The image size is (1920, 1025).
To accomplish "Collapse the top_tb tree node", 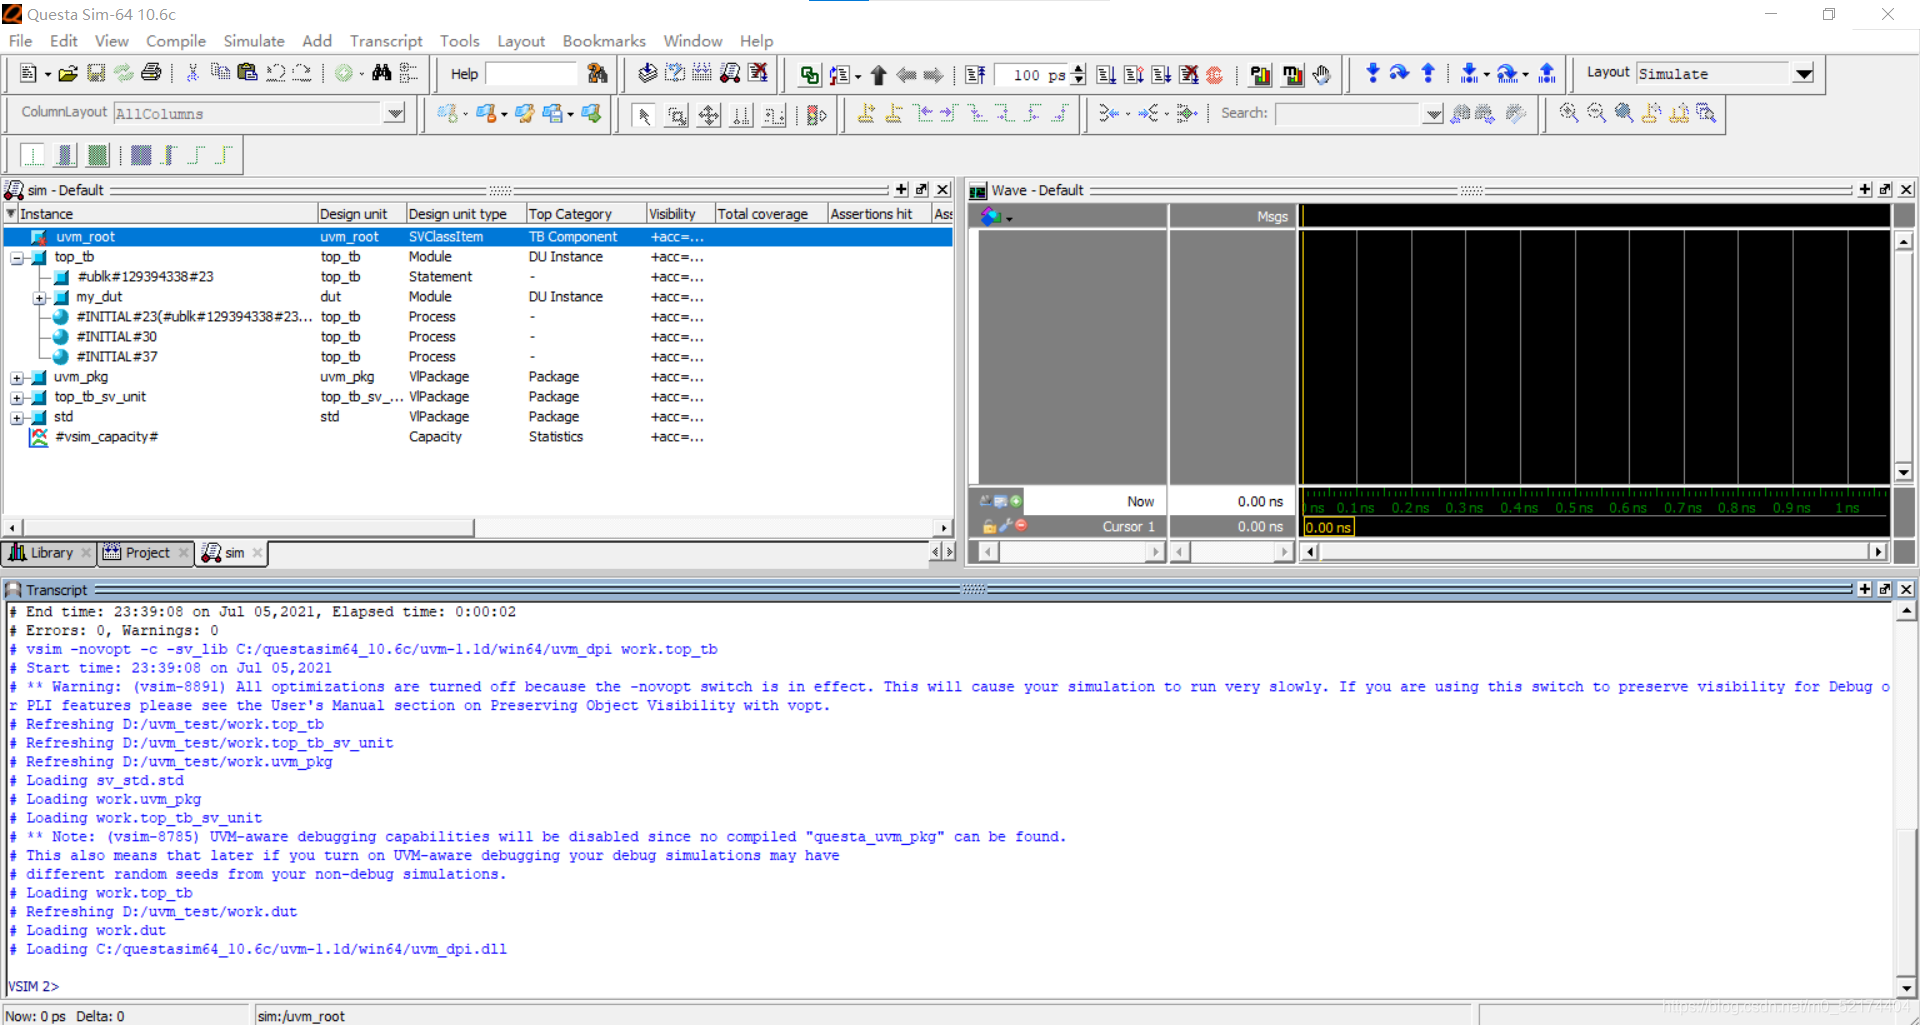I will [x=17, y=257].
